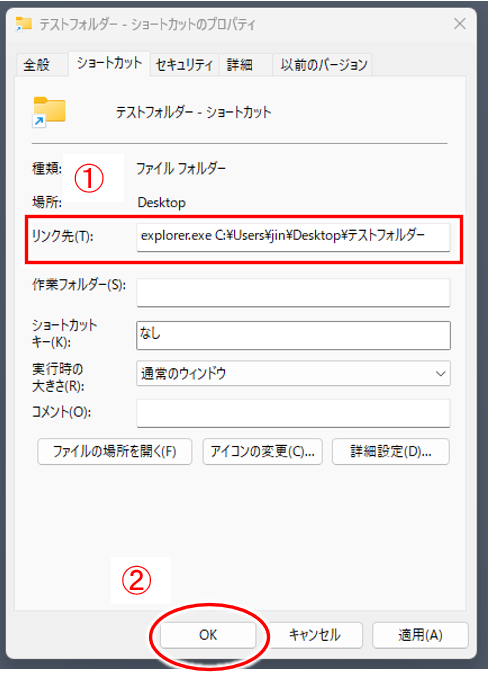Viewport: 488px width, 676px height.
Task: Open the 詳細 tab
Action: tap(240, 65)
